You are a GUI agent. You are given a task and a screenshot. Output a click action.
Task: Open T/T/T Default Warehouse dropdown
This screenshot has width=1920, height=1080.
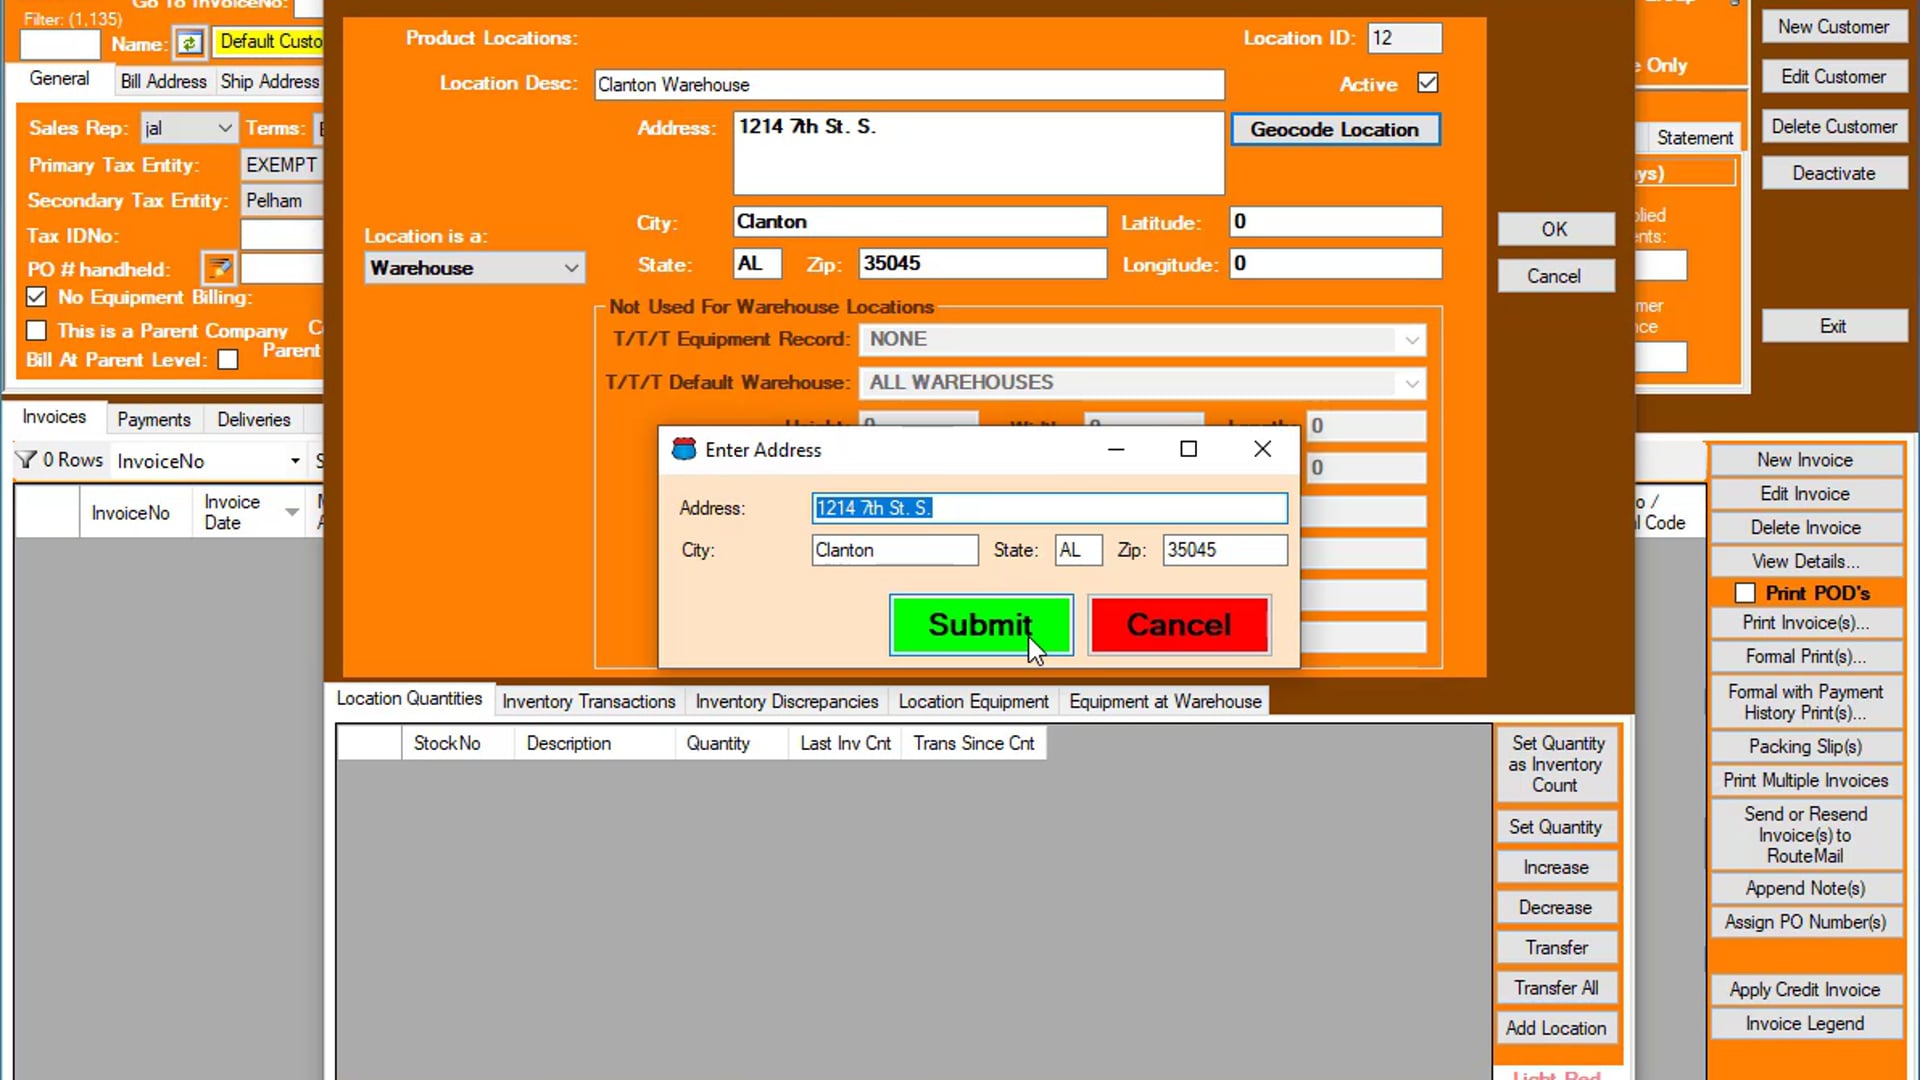[x=1142, y=382]
